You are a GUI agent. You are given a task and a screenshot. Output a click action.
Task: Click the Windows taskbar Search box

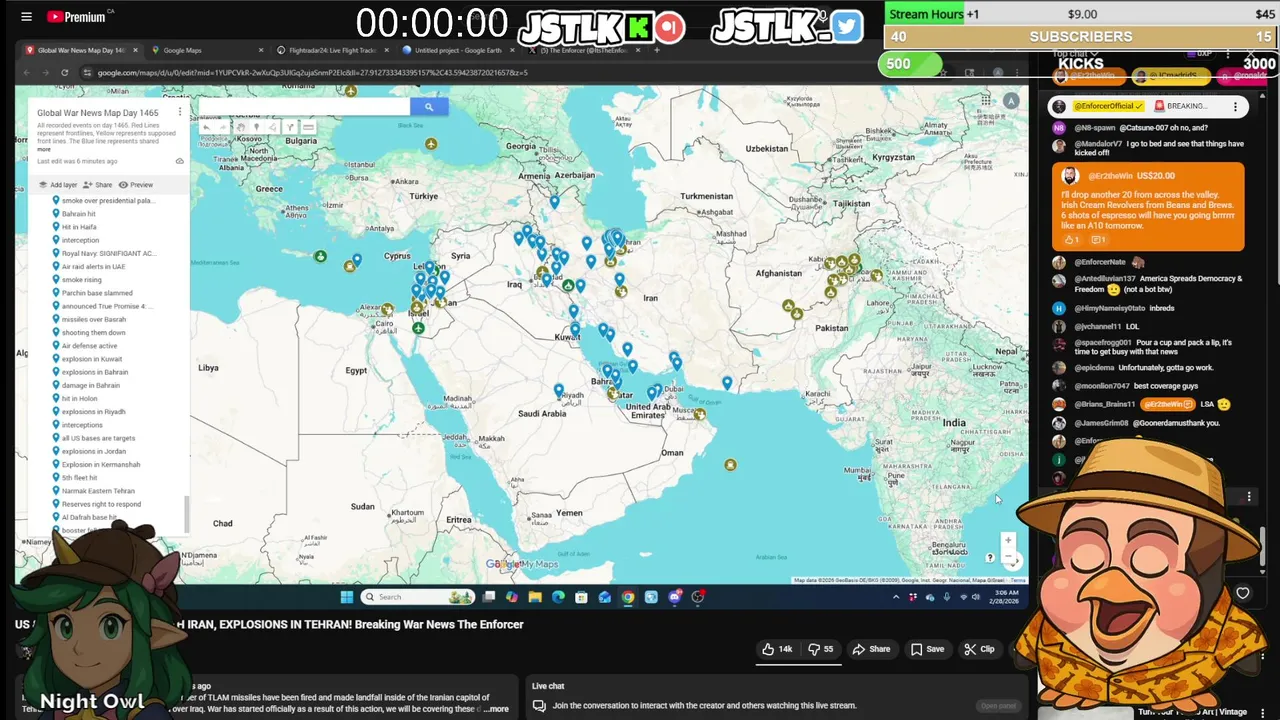click(417, 597)
